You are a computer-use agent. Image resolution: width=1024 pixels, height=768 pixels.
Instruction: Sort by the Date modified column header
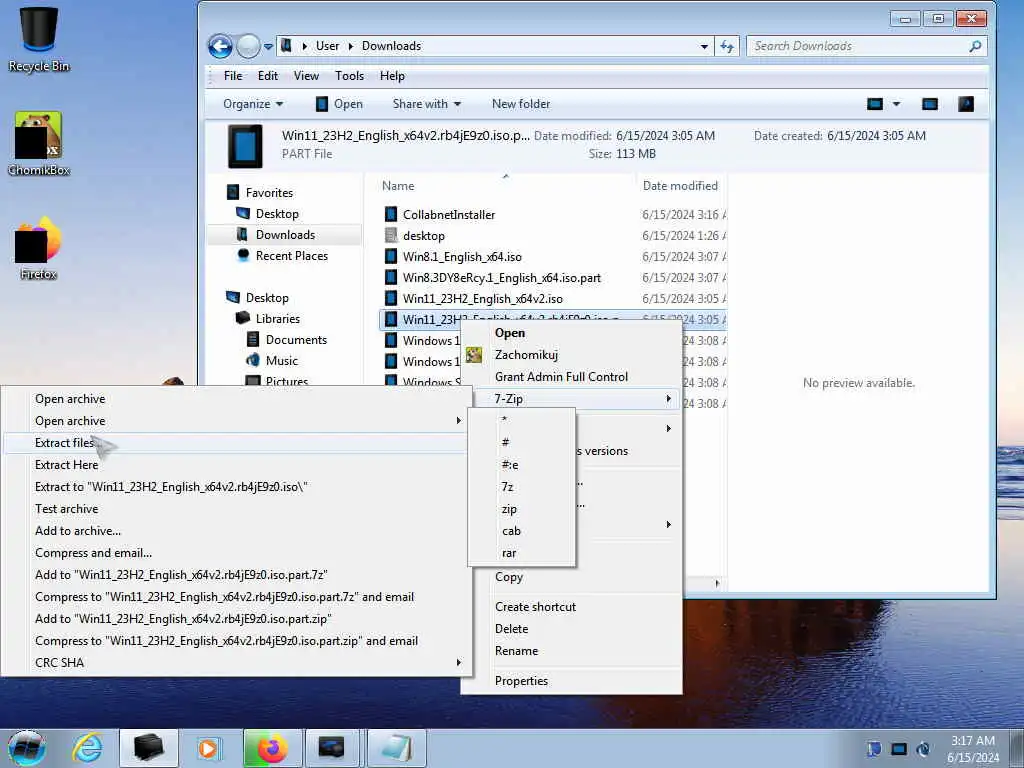(681, 185)
